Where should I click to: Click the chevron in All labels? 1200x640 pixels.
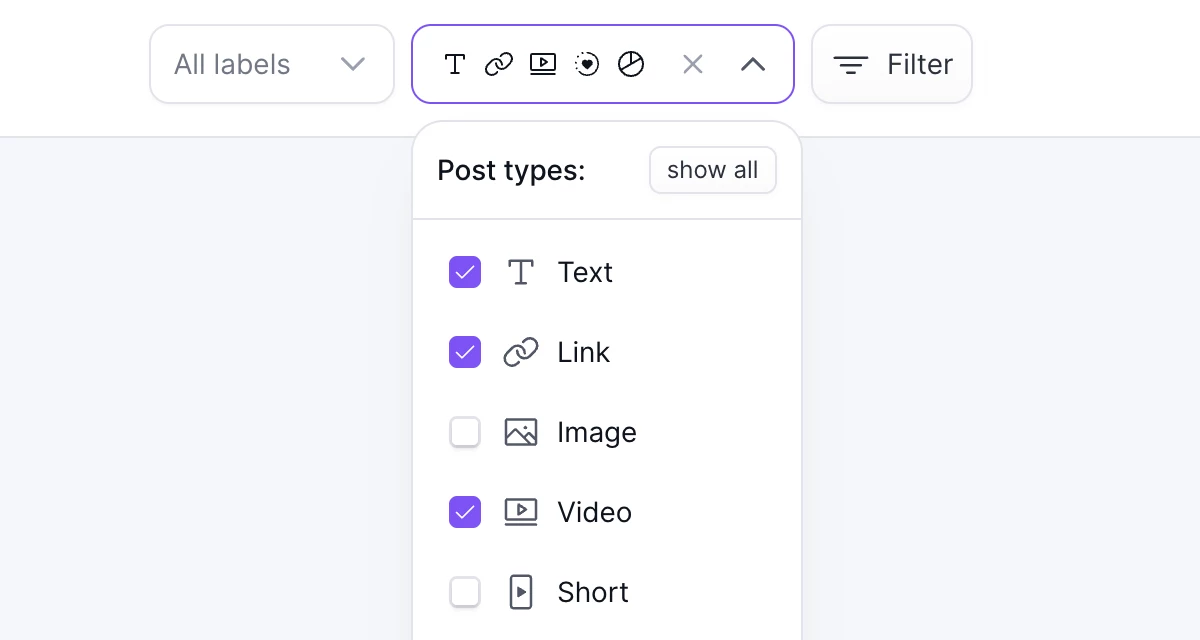353,64
